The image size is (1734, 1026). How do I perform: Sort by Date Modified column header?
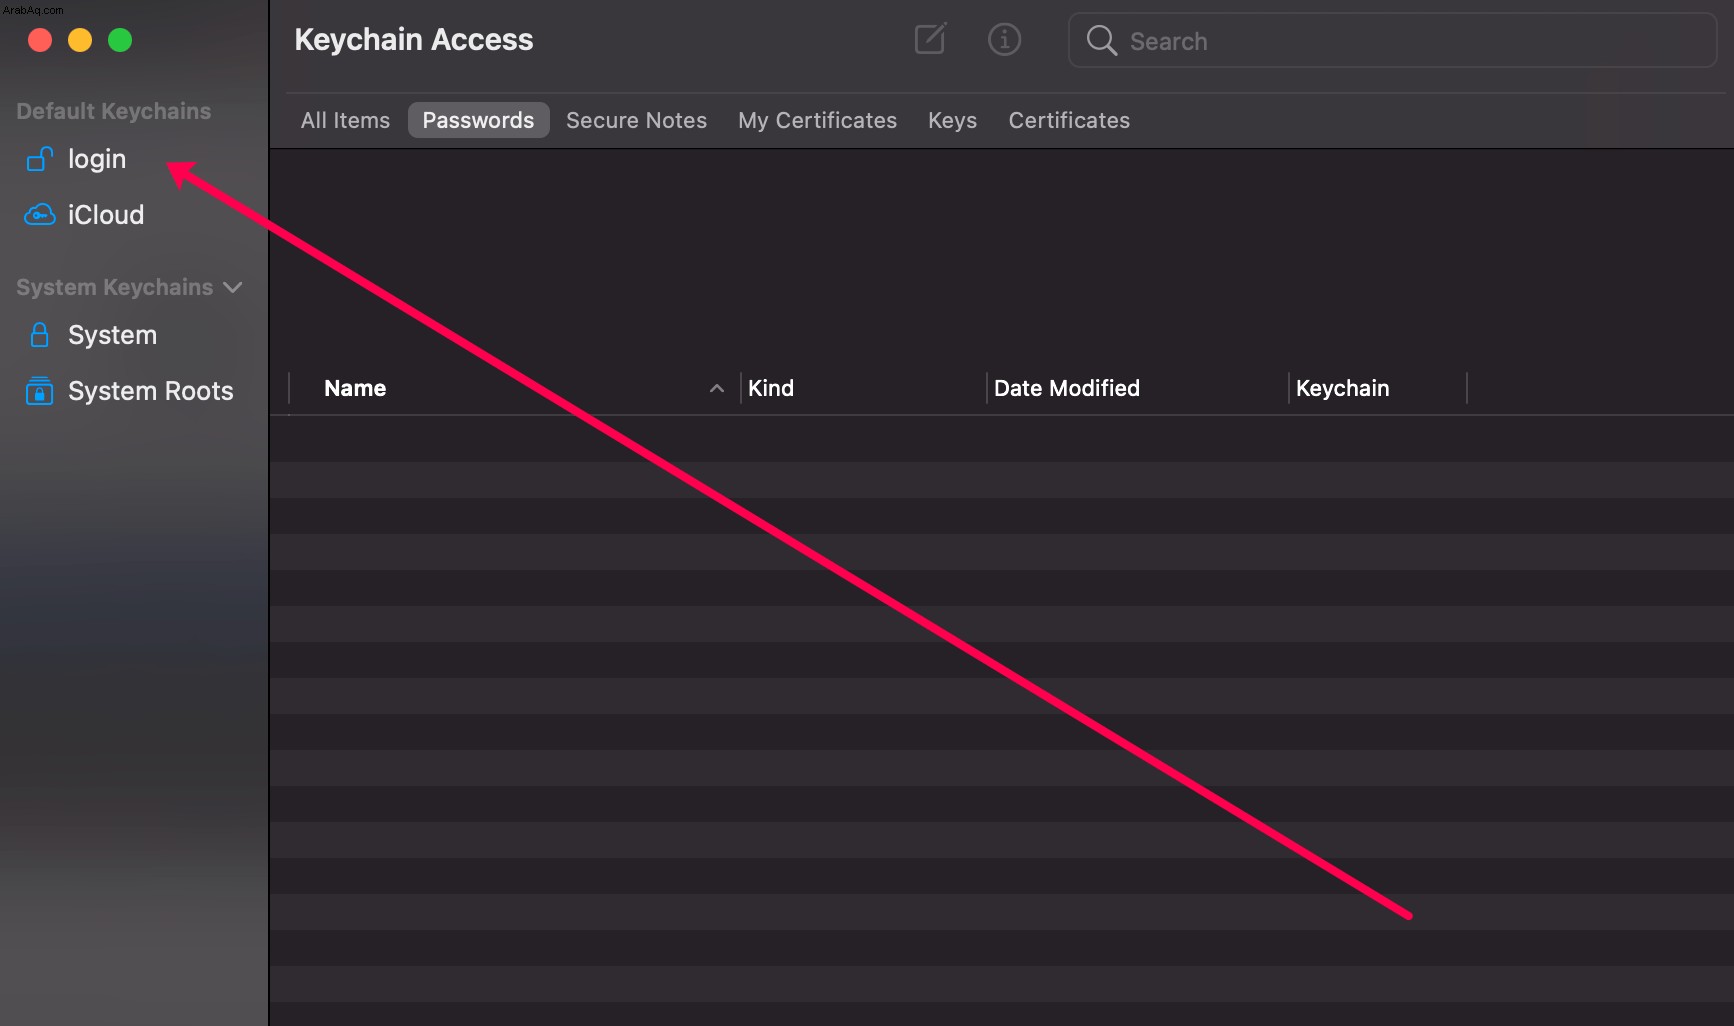1137,388
